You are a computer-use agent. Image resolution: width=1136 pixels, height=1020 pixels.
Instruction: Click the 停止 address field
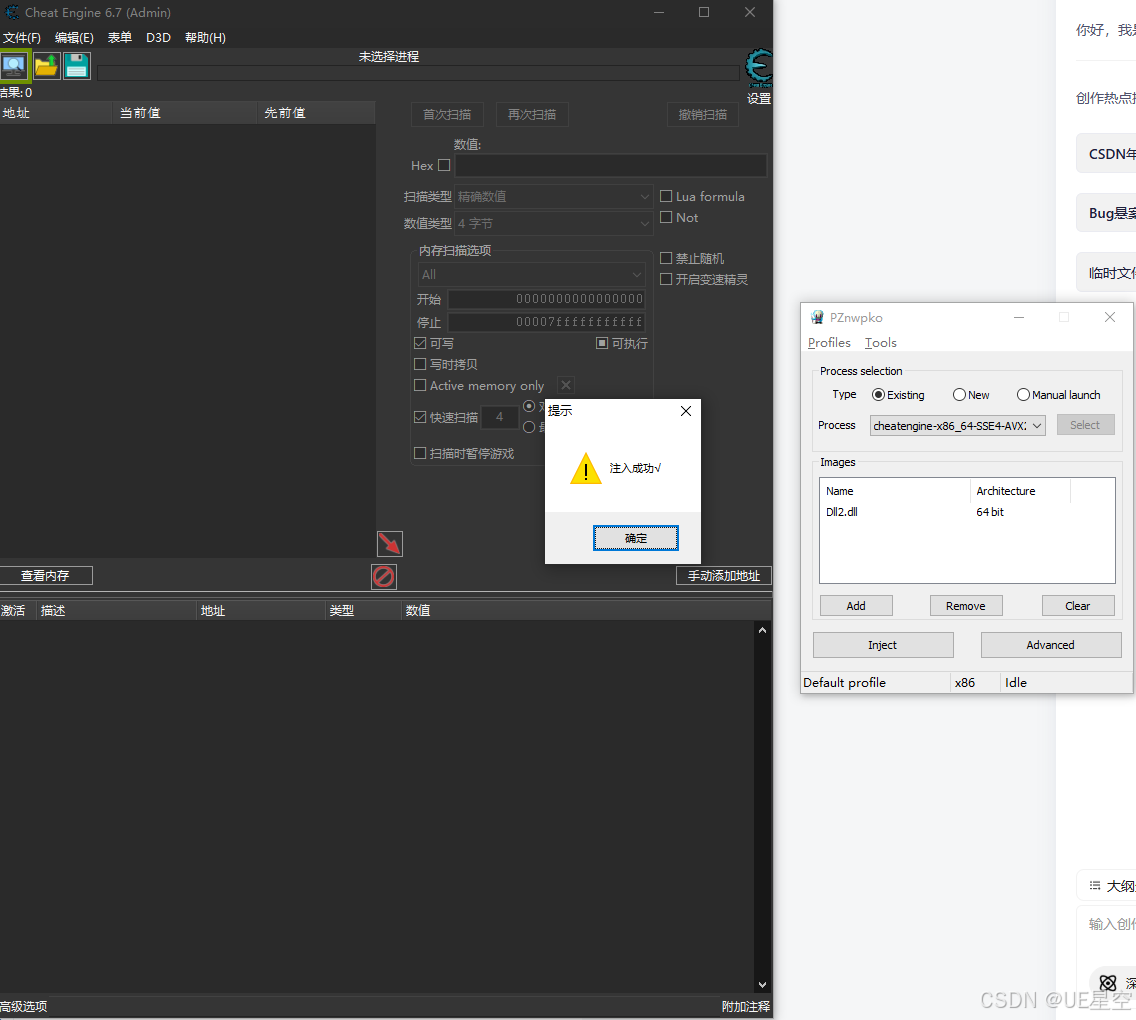pos(546,322)
